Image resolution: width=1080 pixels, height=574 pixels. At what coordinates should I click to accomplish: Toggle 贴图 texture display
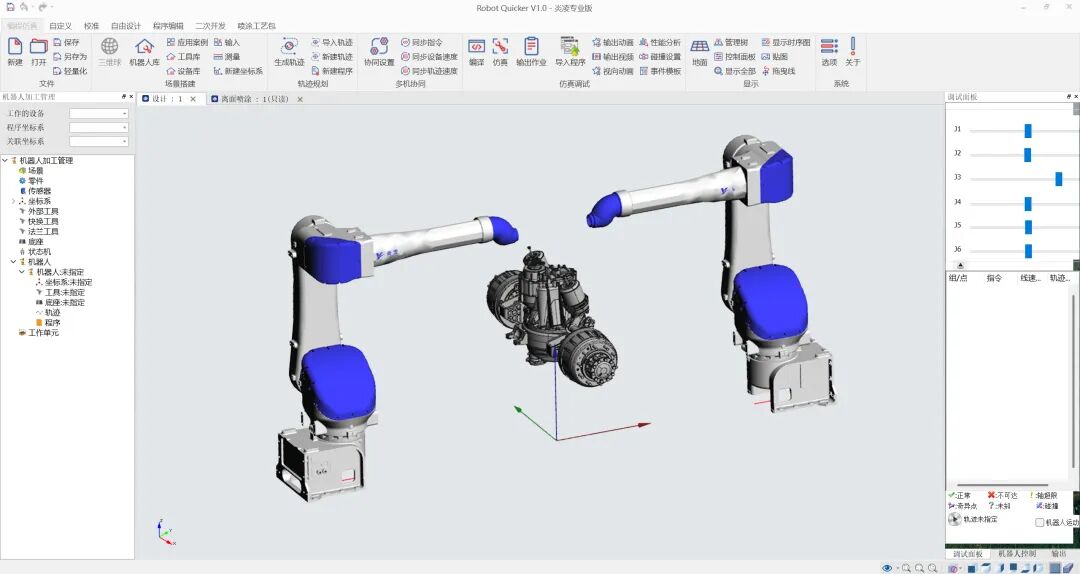pos(774,57)
